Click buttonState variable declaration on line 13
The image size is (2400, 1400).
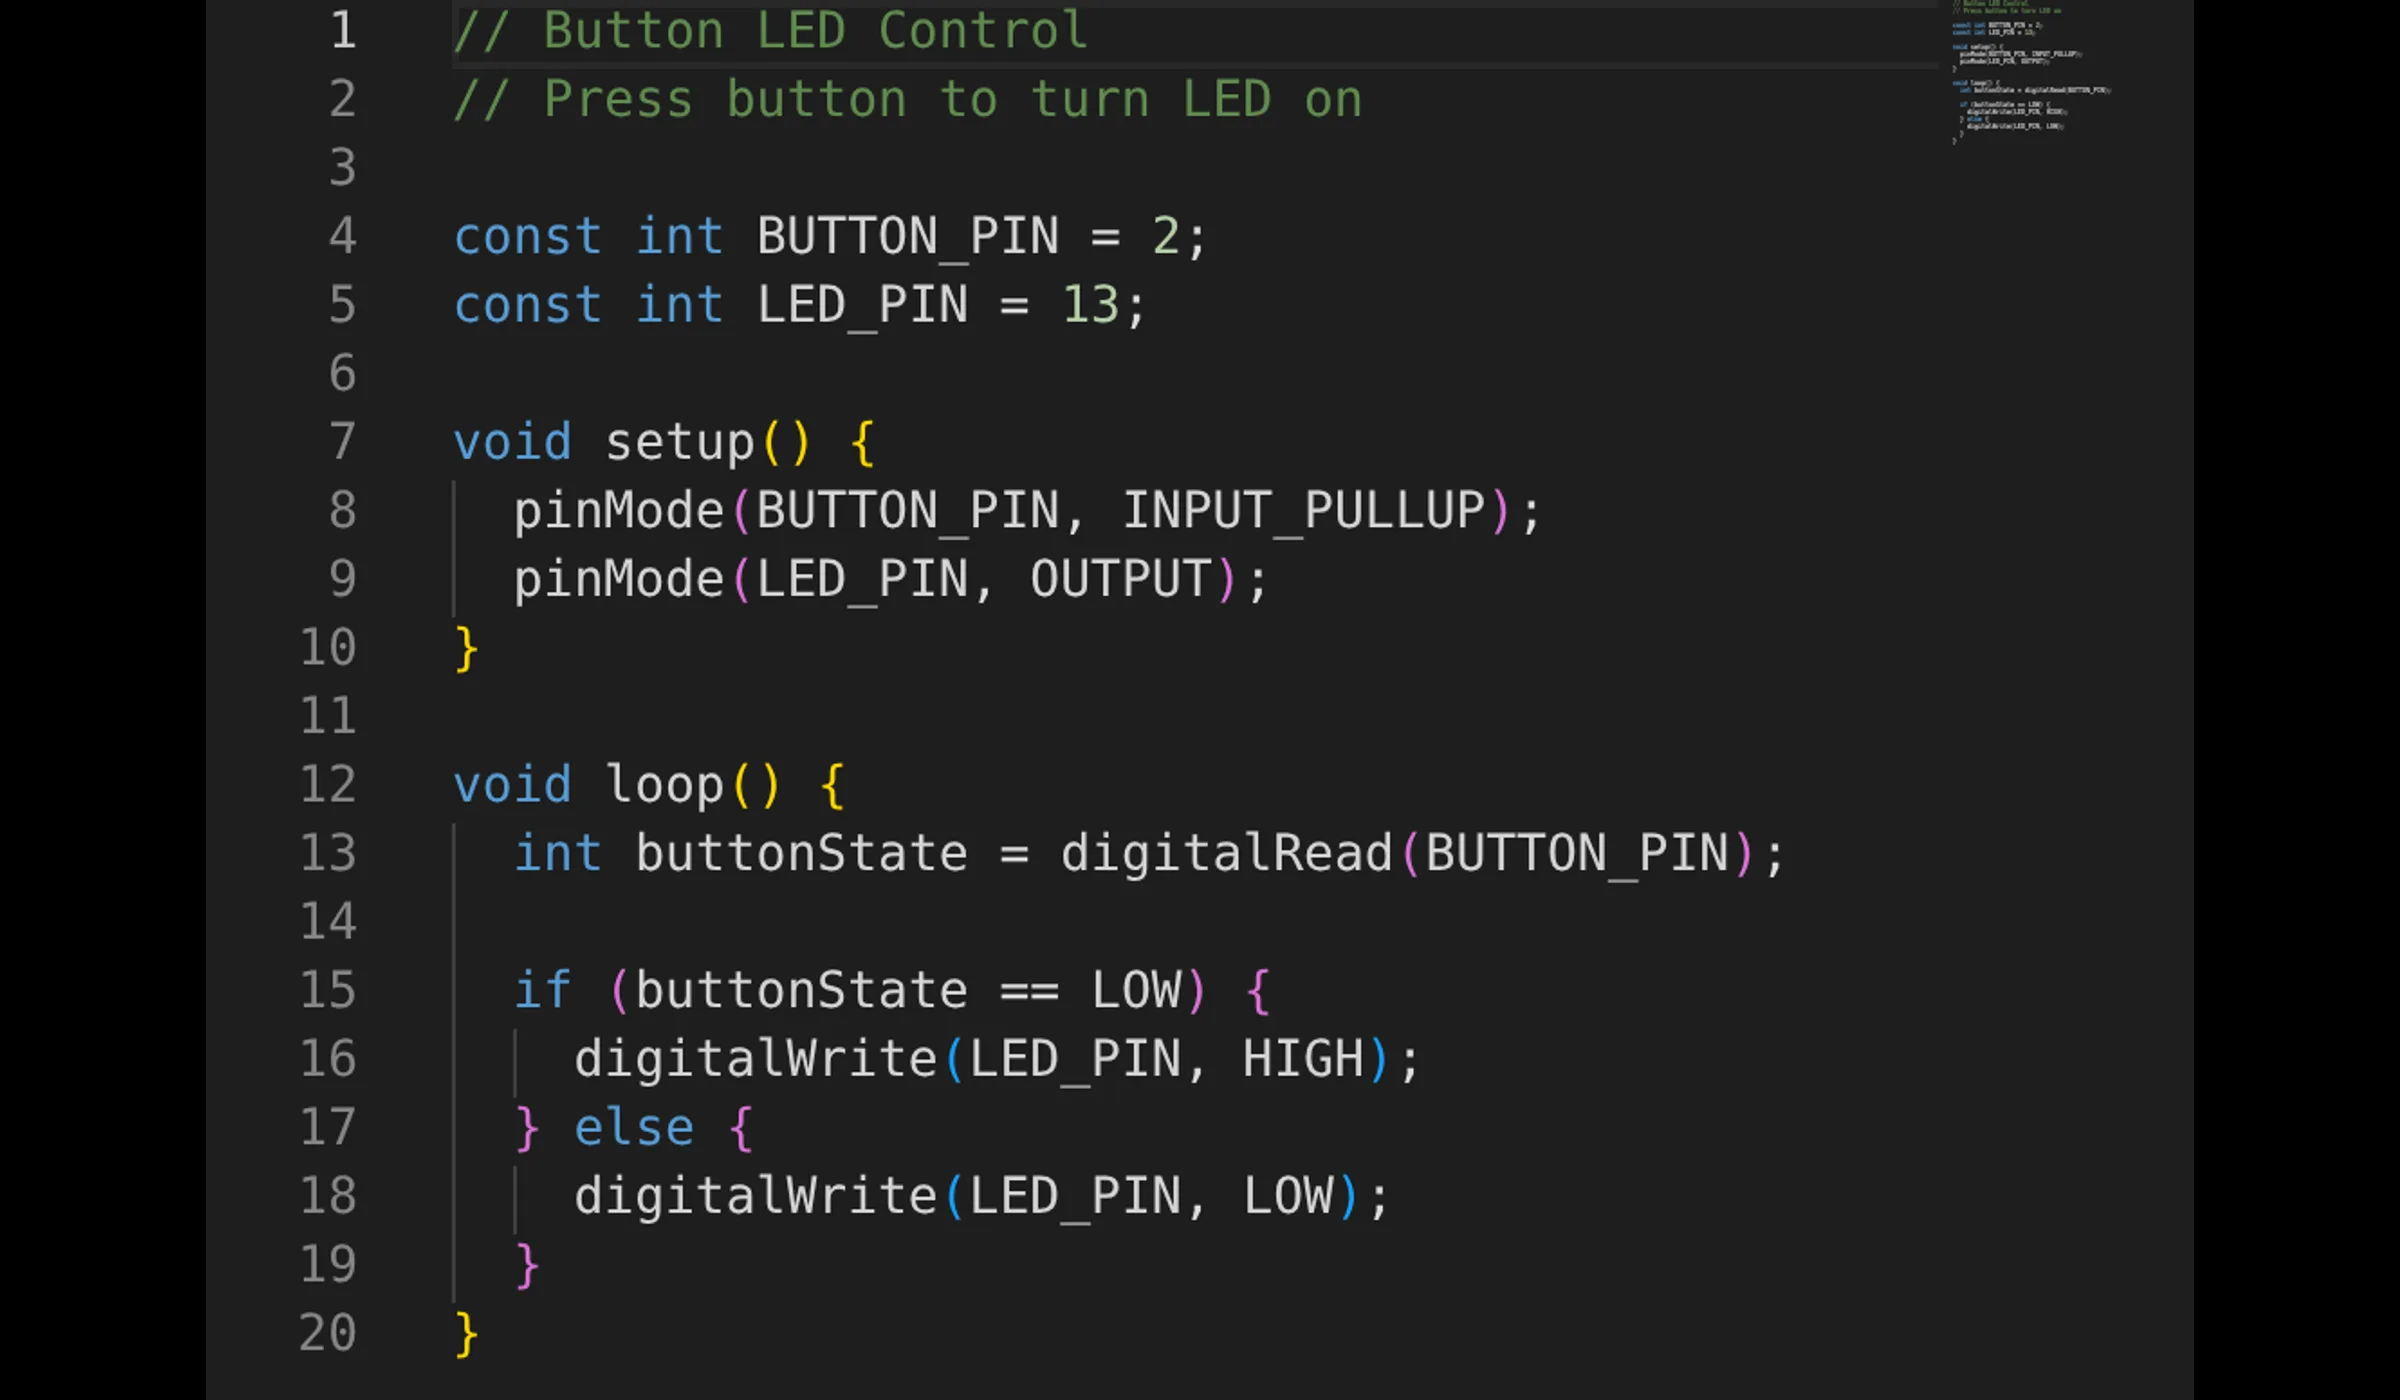(x=801, y=854)
